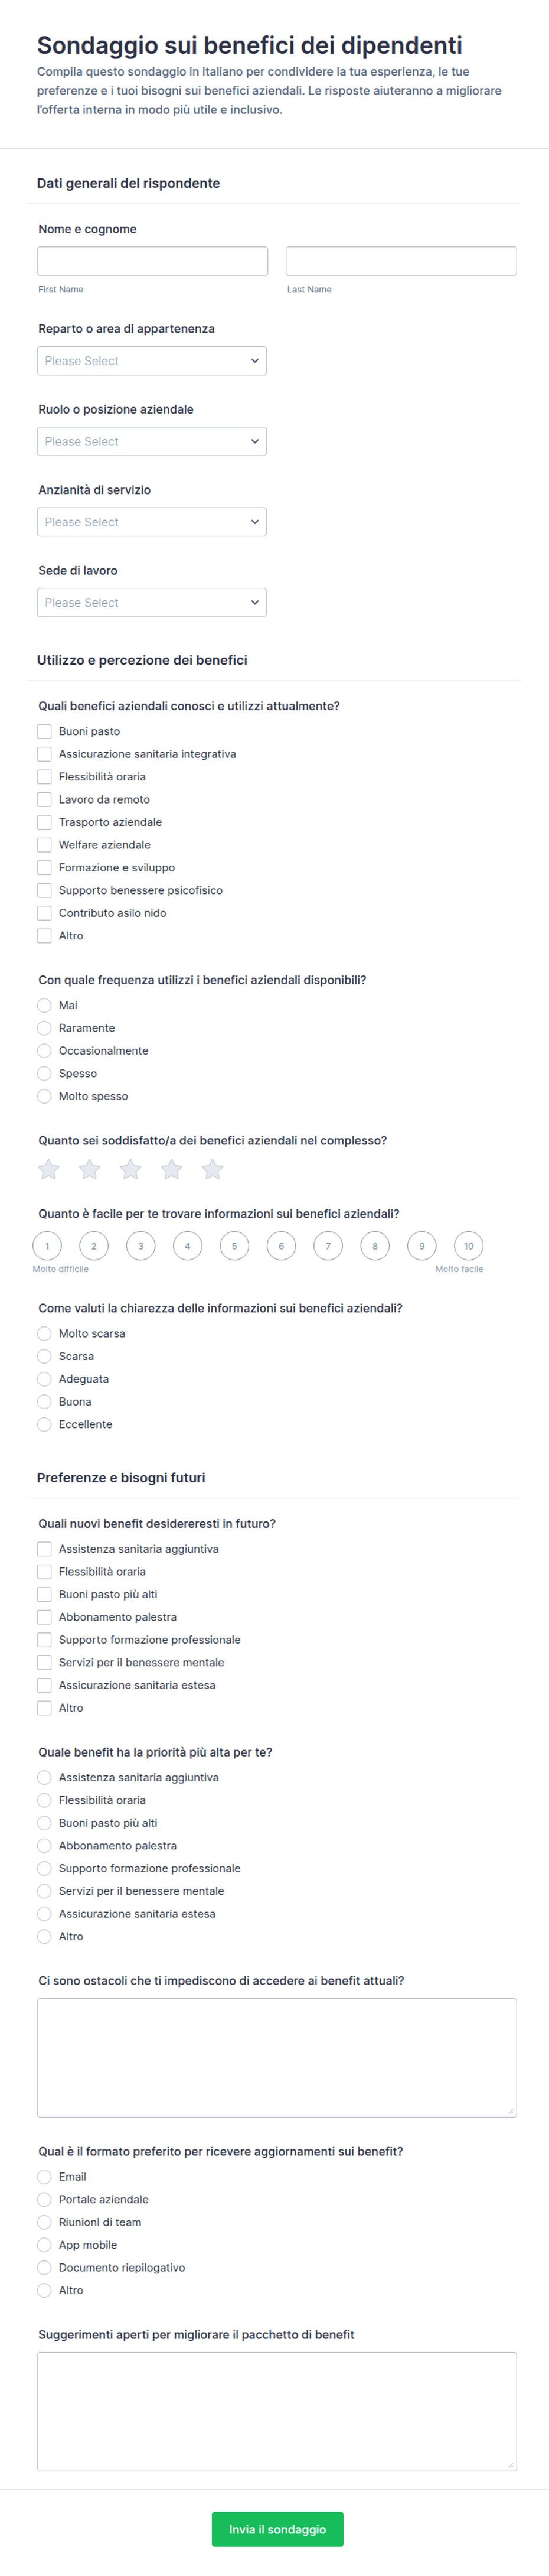Select the third satisfaction star
Viewport: 549px width, 2576px height.
[x=130, y=1169]
